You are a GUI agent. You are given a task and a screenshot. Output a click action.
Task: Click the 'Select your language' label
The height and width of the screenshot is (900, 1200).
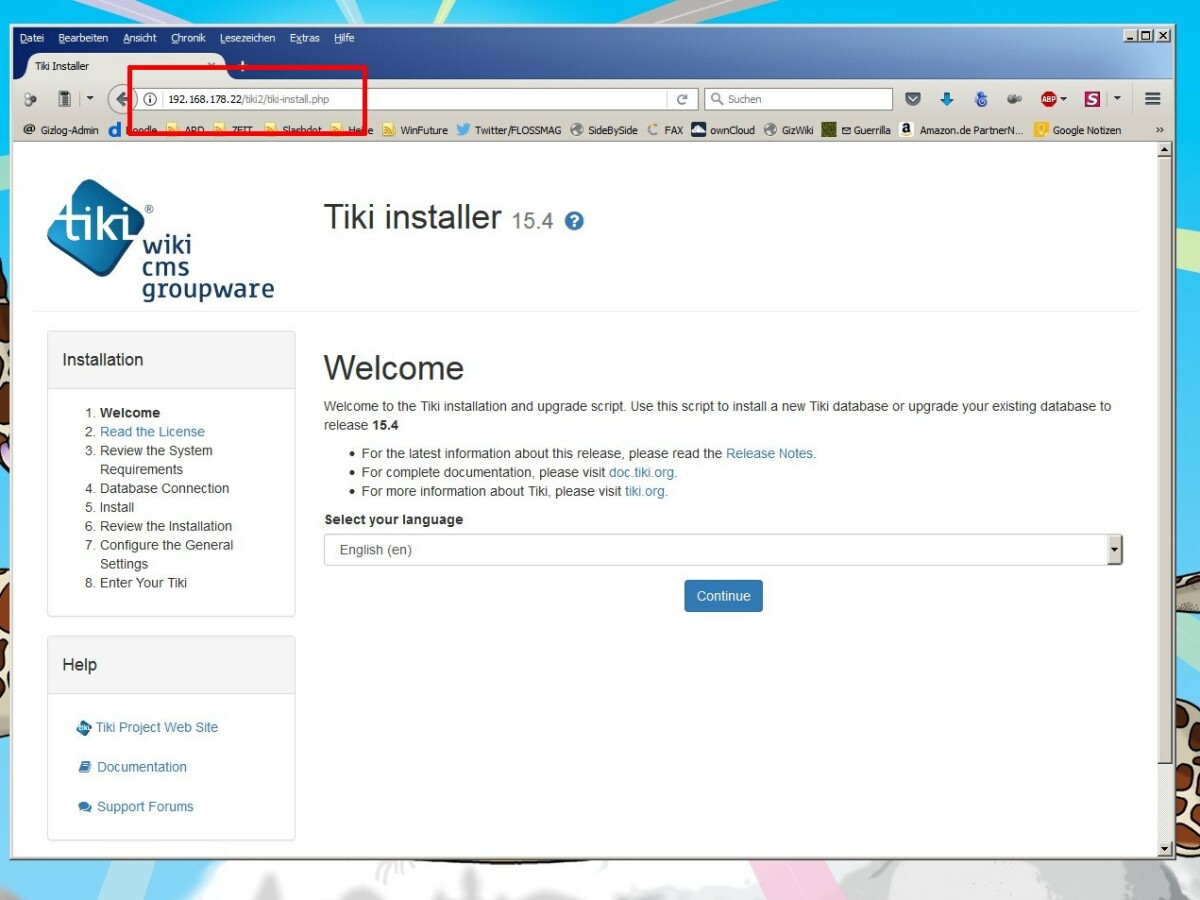click(x=394, y=520)
